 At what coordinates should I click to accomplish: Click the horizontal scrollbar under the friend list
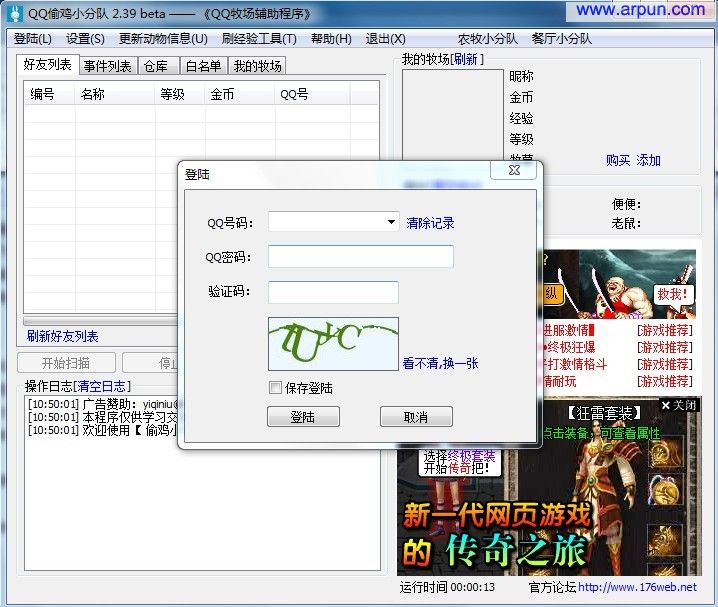point(100,320)
